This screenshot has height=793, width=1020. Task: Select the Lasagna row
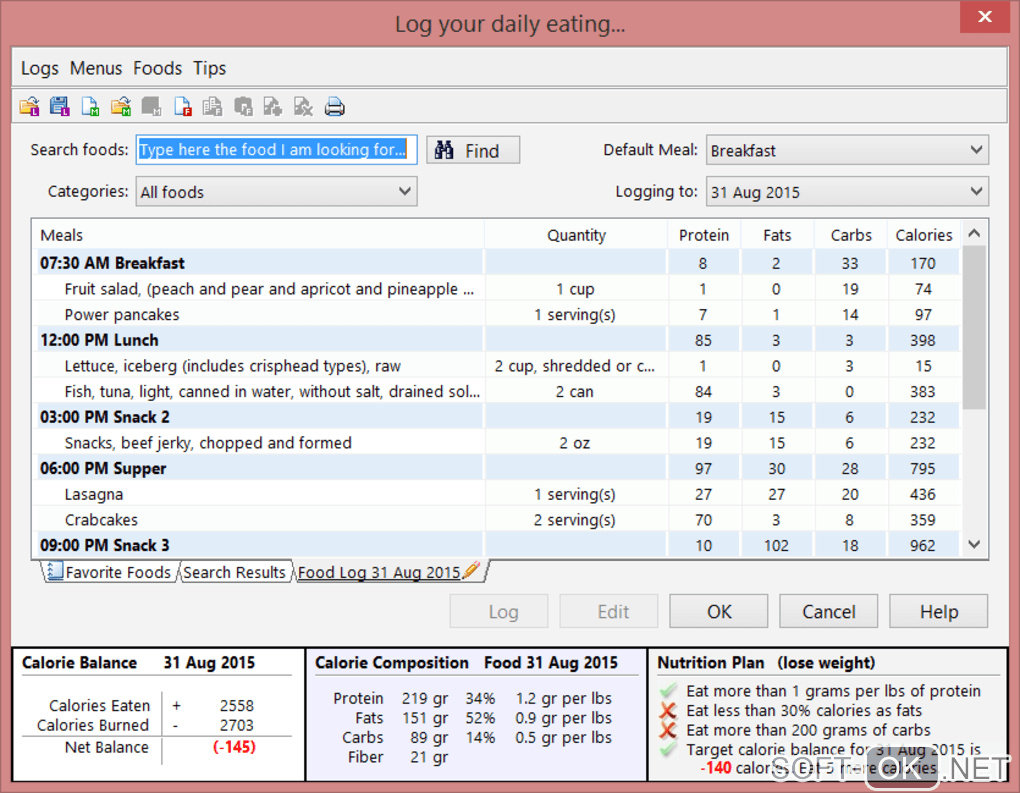pyautogui.click(x=498, y=494)
